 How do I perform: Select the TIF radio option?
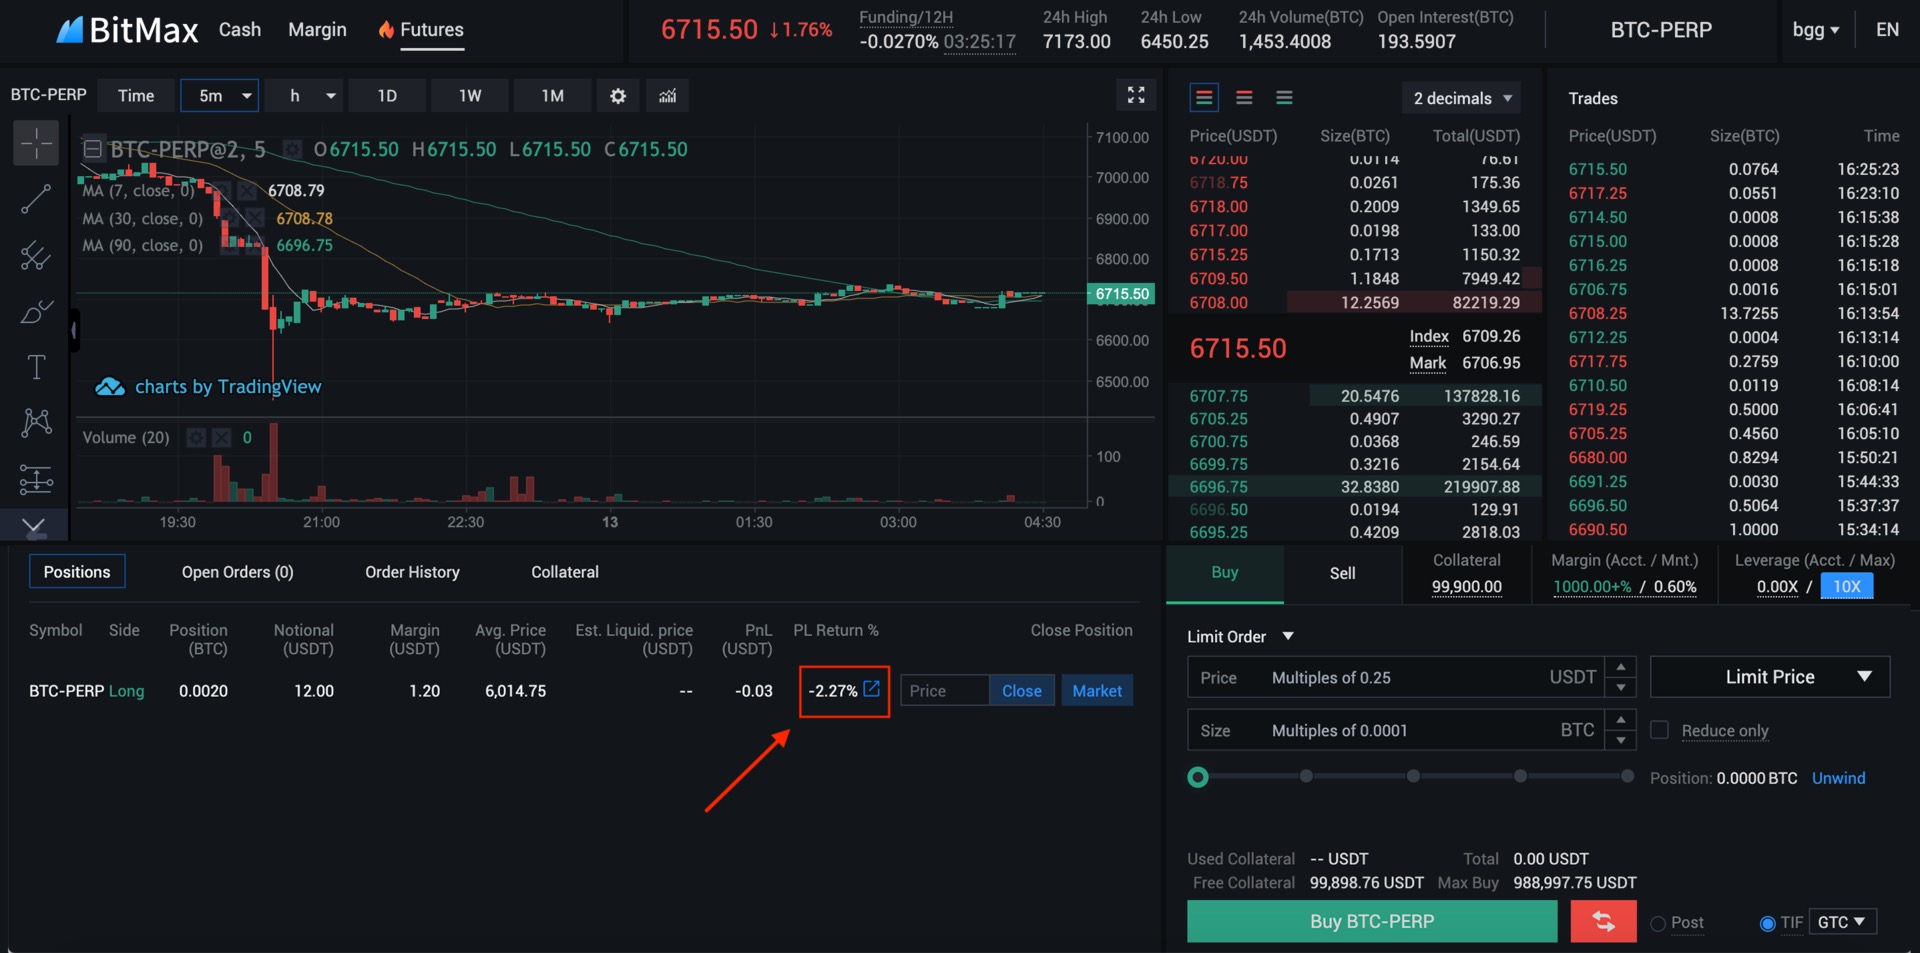tap(1767, 923)
